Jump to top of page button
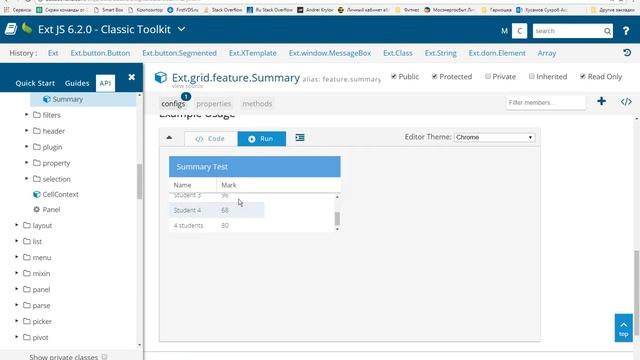This screenshot has width=640, height=360. pyautogui.click(x=624, y=328)
